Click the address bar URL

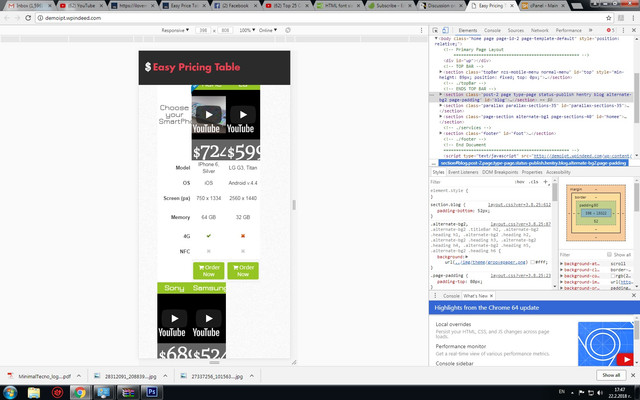click(x=73, y=18)
